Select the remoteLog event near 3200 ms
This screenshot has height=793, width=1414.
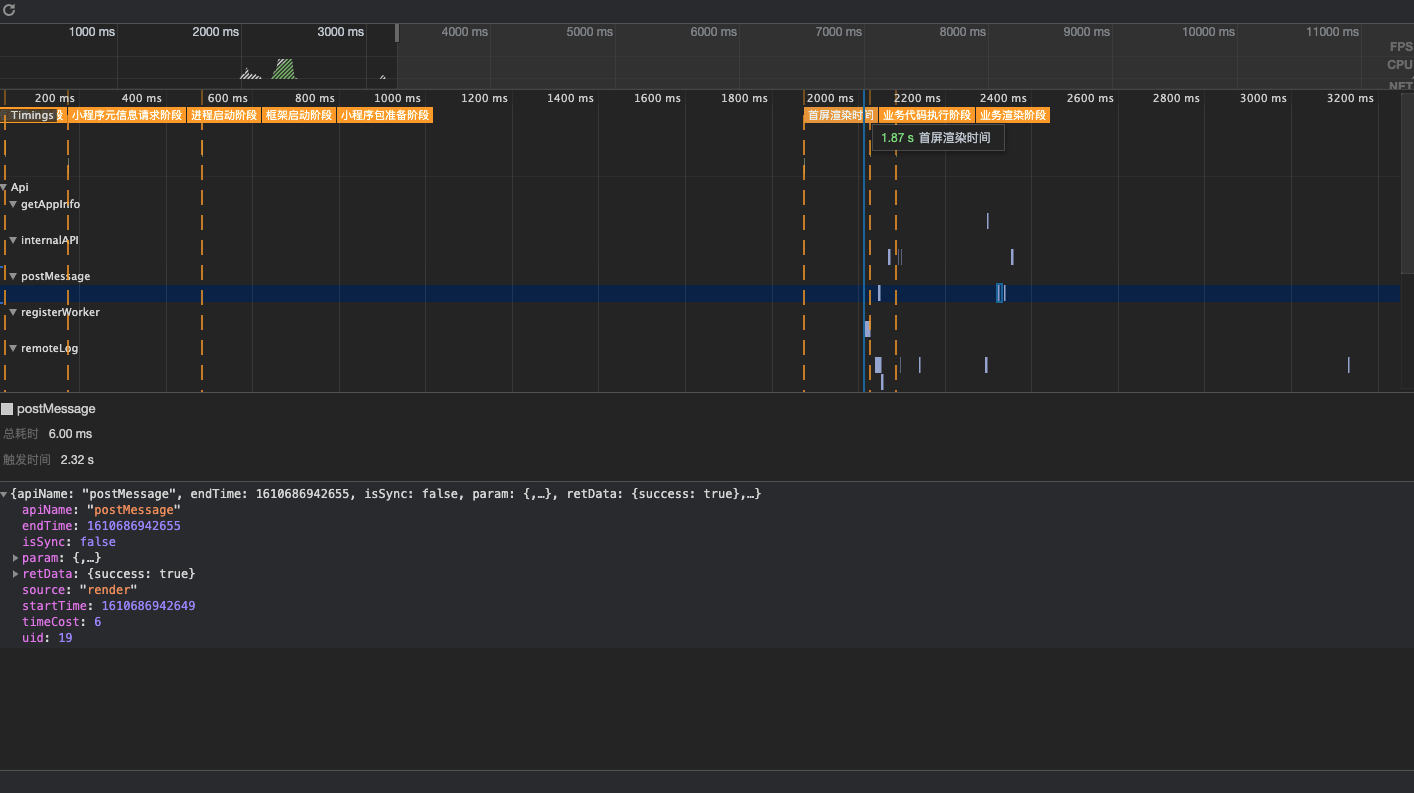(1348, 365)
